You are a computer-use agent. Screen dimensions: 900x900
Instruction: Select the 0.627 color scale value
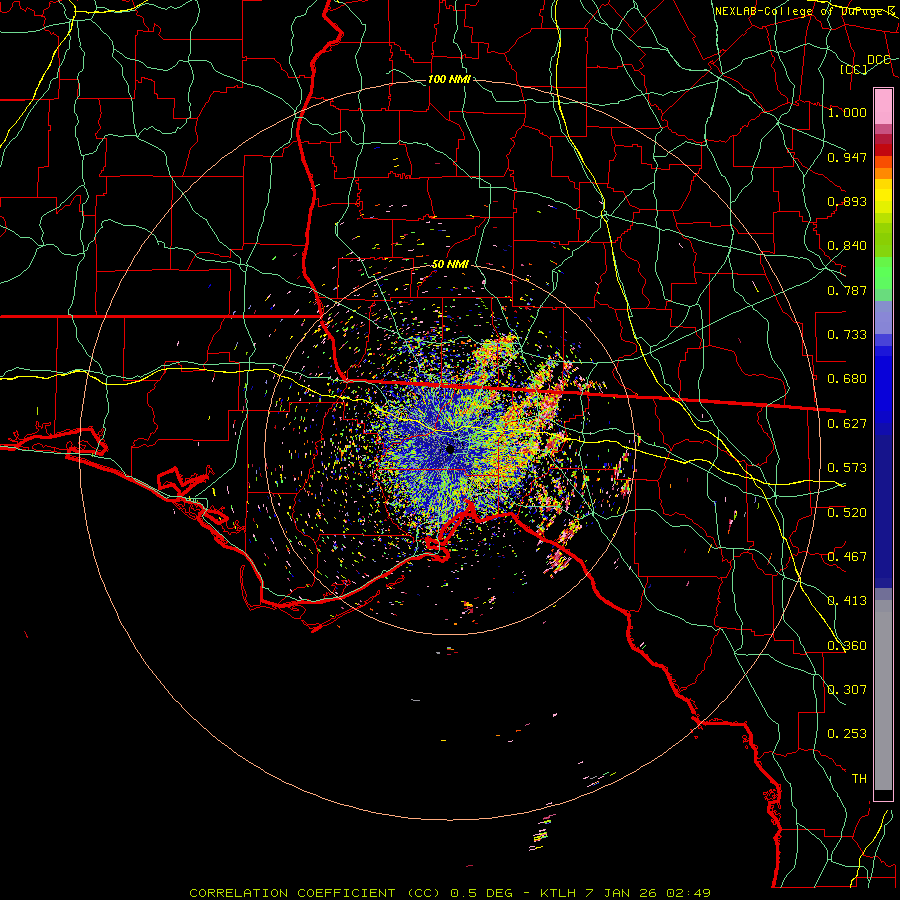click(847, 424)
